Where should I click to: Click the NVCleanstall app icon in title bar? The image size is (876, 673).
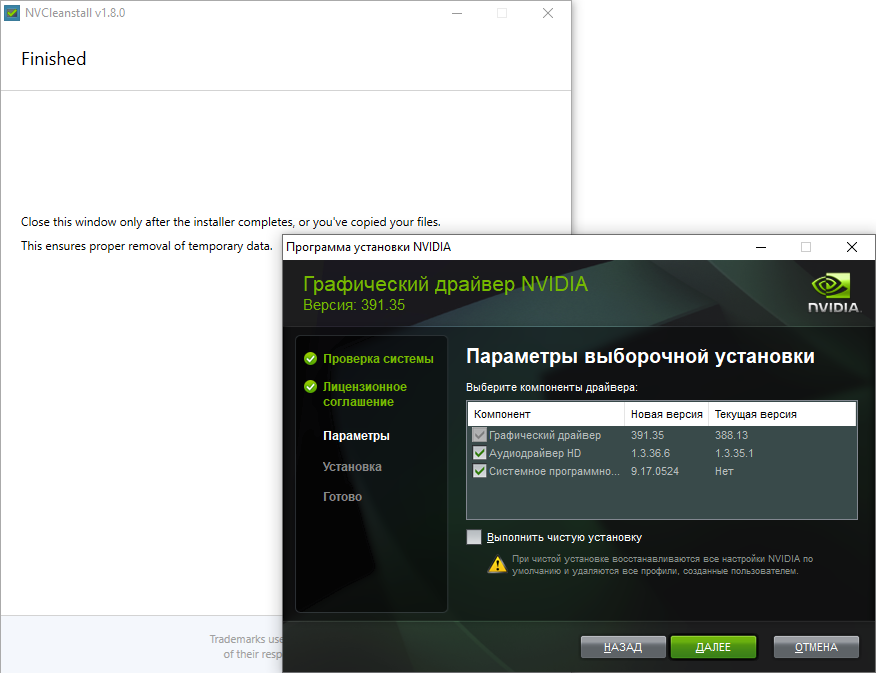coord(12,13)
